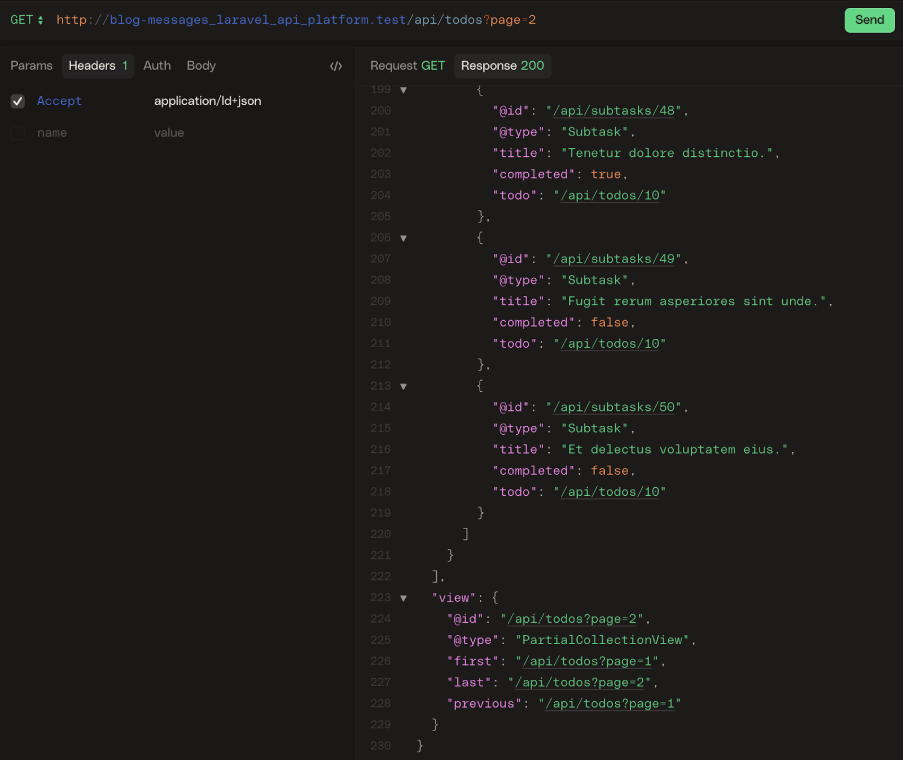The image size is (904, 760).
Task: Click line number 230 in the response
Action: tap(381, 746)
